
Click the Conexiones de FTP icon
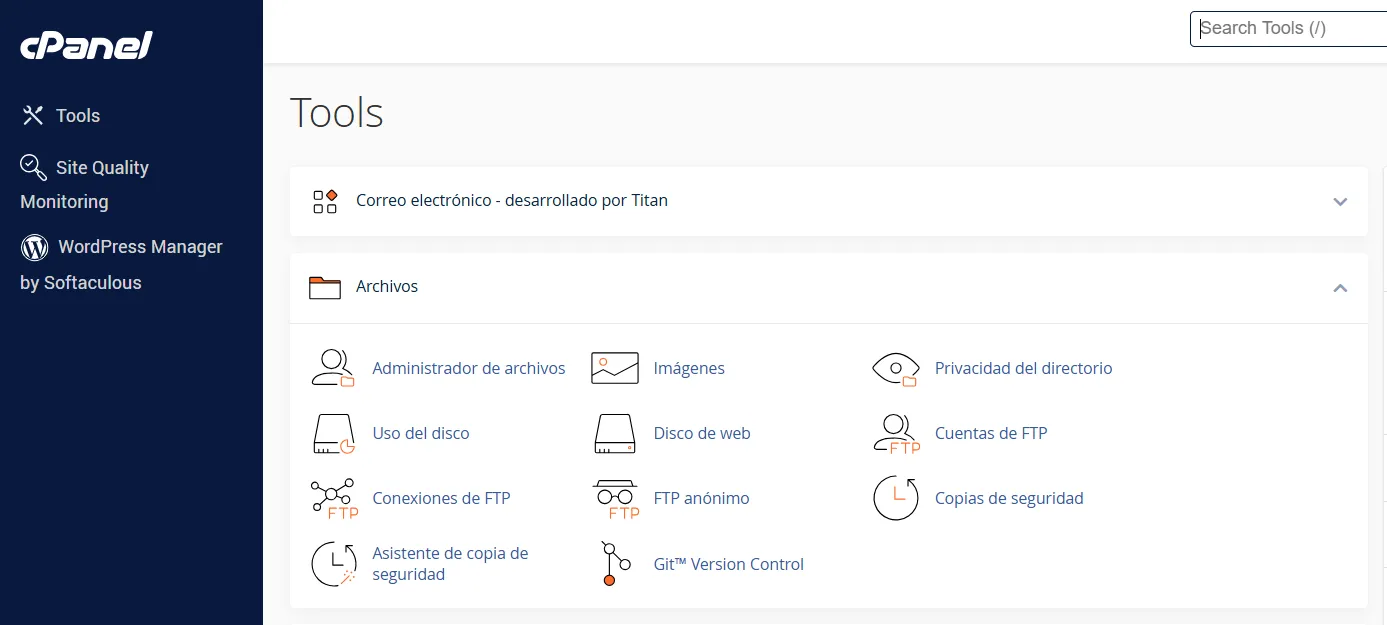(334, 498)
